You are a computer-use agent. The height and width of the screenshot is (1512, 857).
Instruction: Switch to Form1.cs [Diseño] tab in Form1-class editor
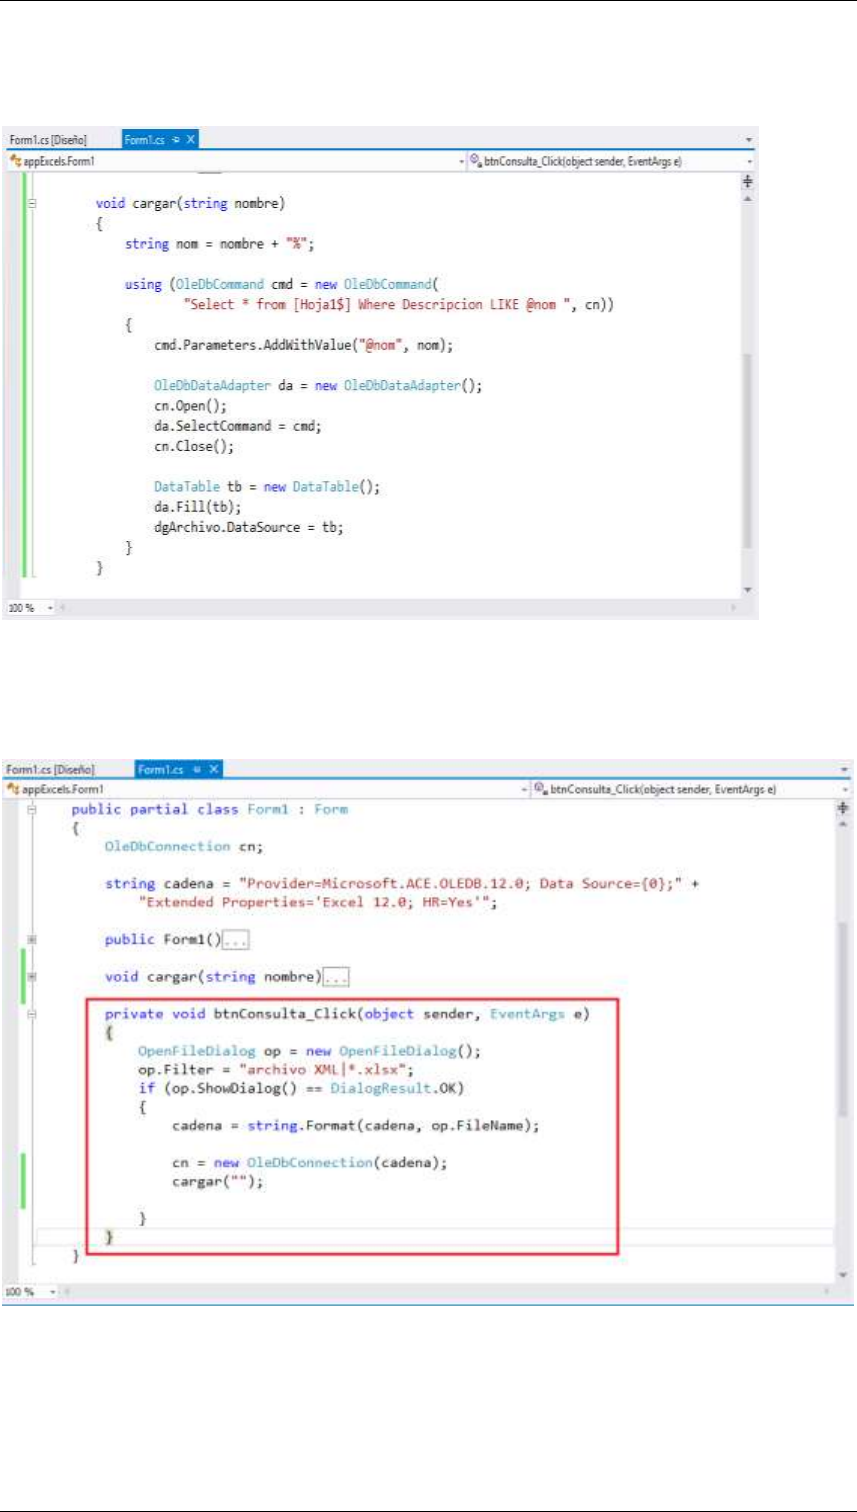point(50,770)
